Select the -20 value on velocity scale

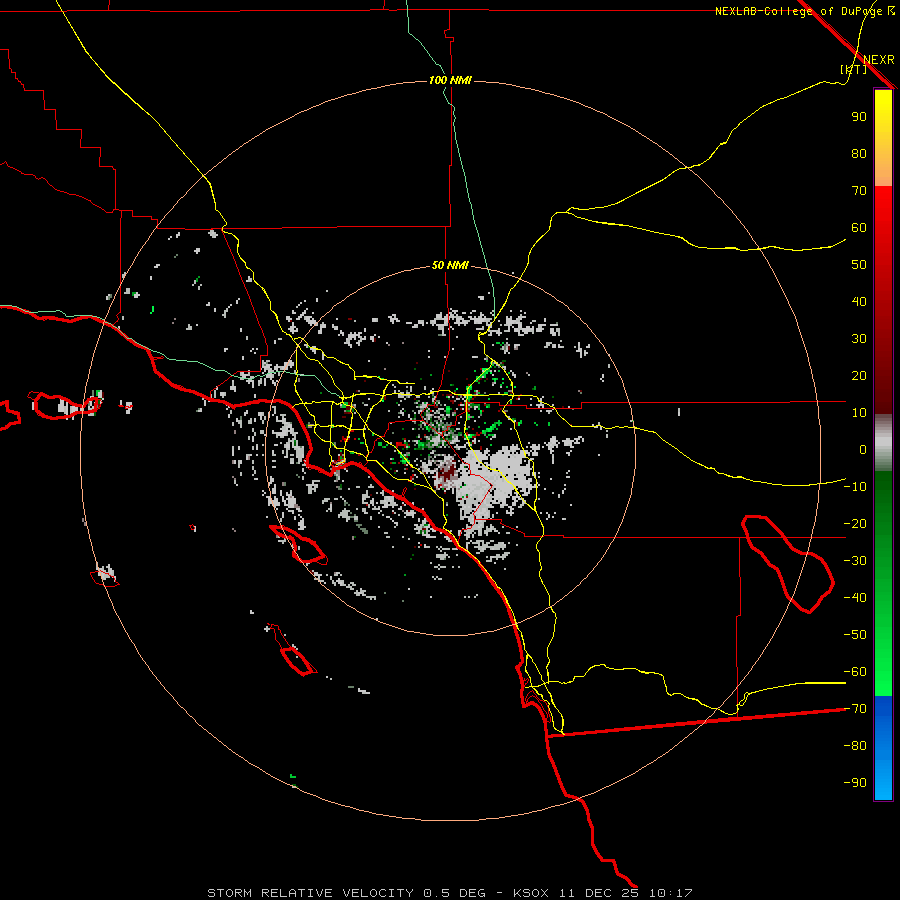click(855, 524)
